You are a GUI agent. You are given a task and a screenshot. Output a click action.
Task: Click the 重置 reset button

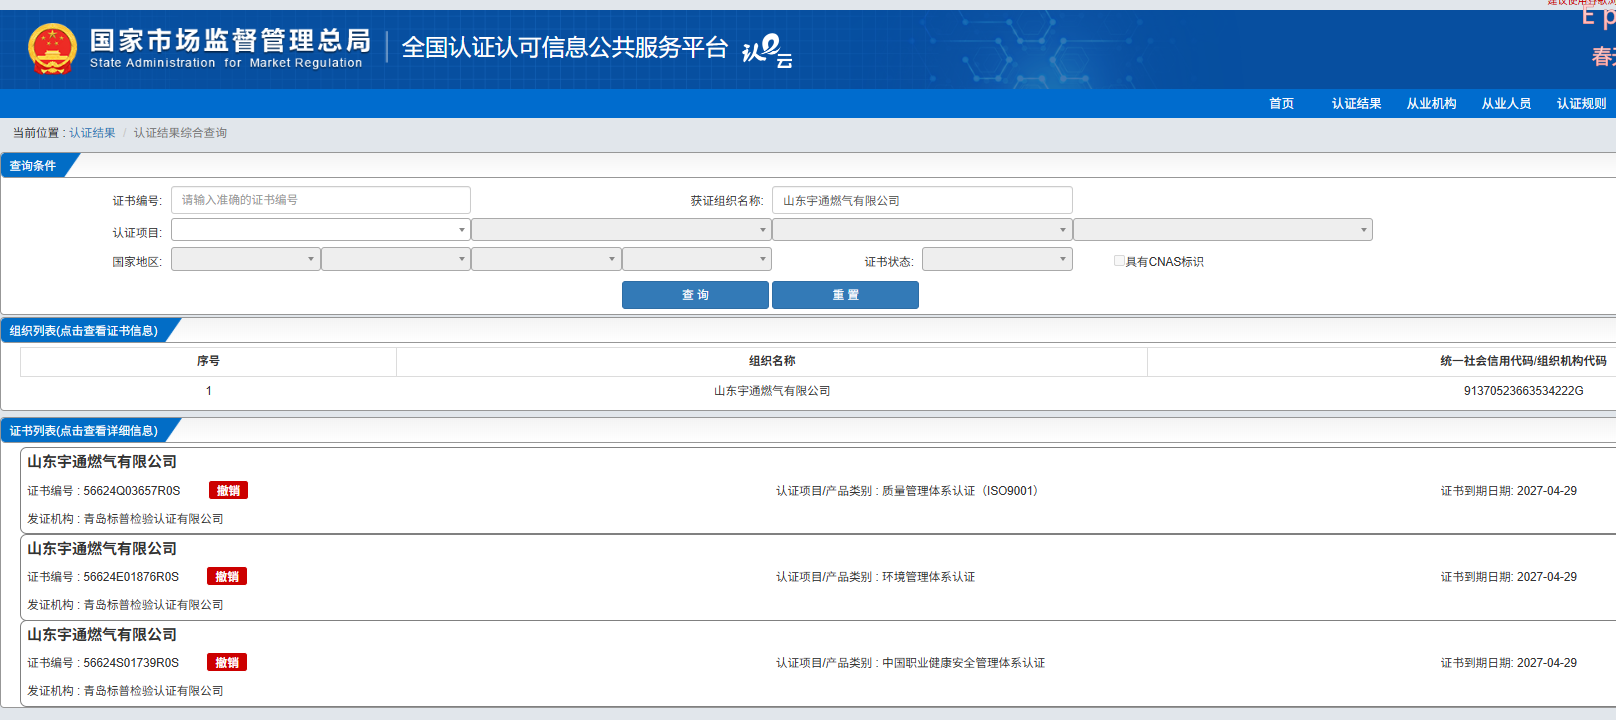coord(845,295)
